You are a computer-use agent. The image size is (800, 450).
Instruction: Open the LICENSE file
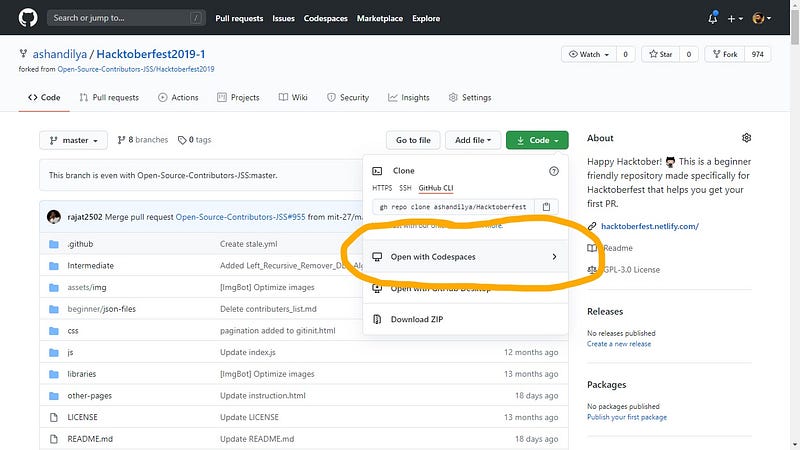tap(82, 417)
